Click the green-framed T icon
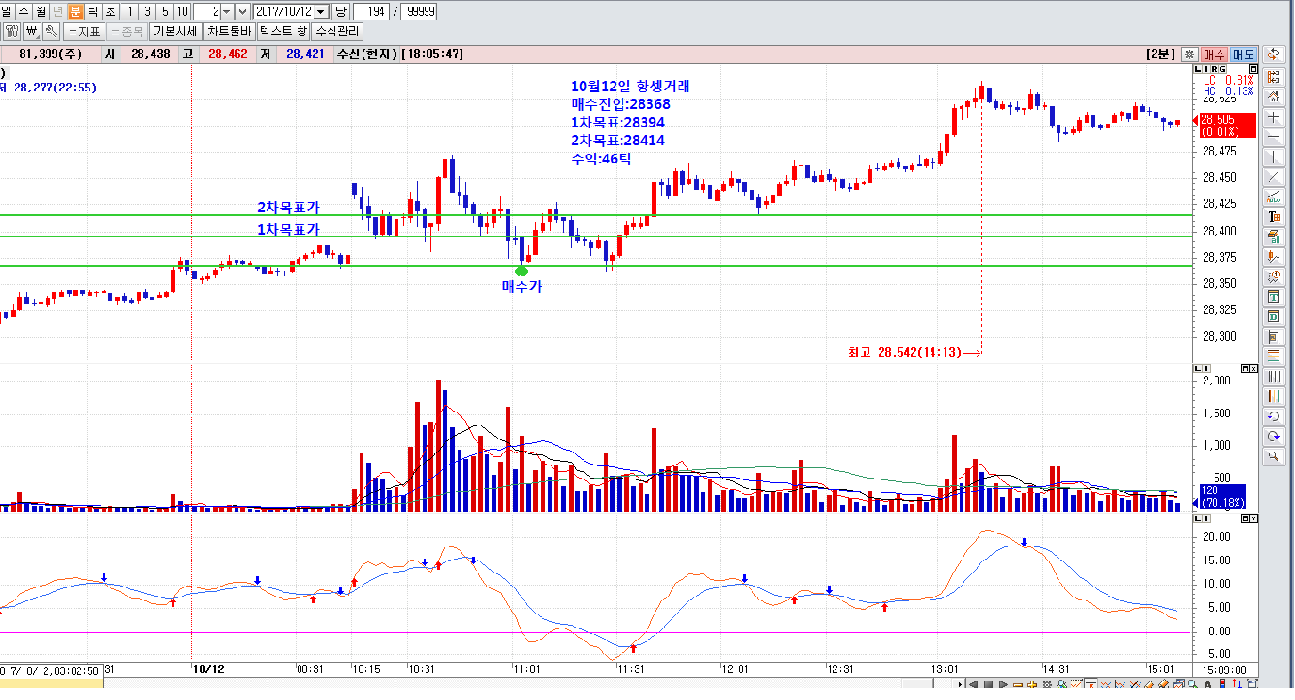This screenshot has height=700, width=1295. [x=1274, y=297]
